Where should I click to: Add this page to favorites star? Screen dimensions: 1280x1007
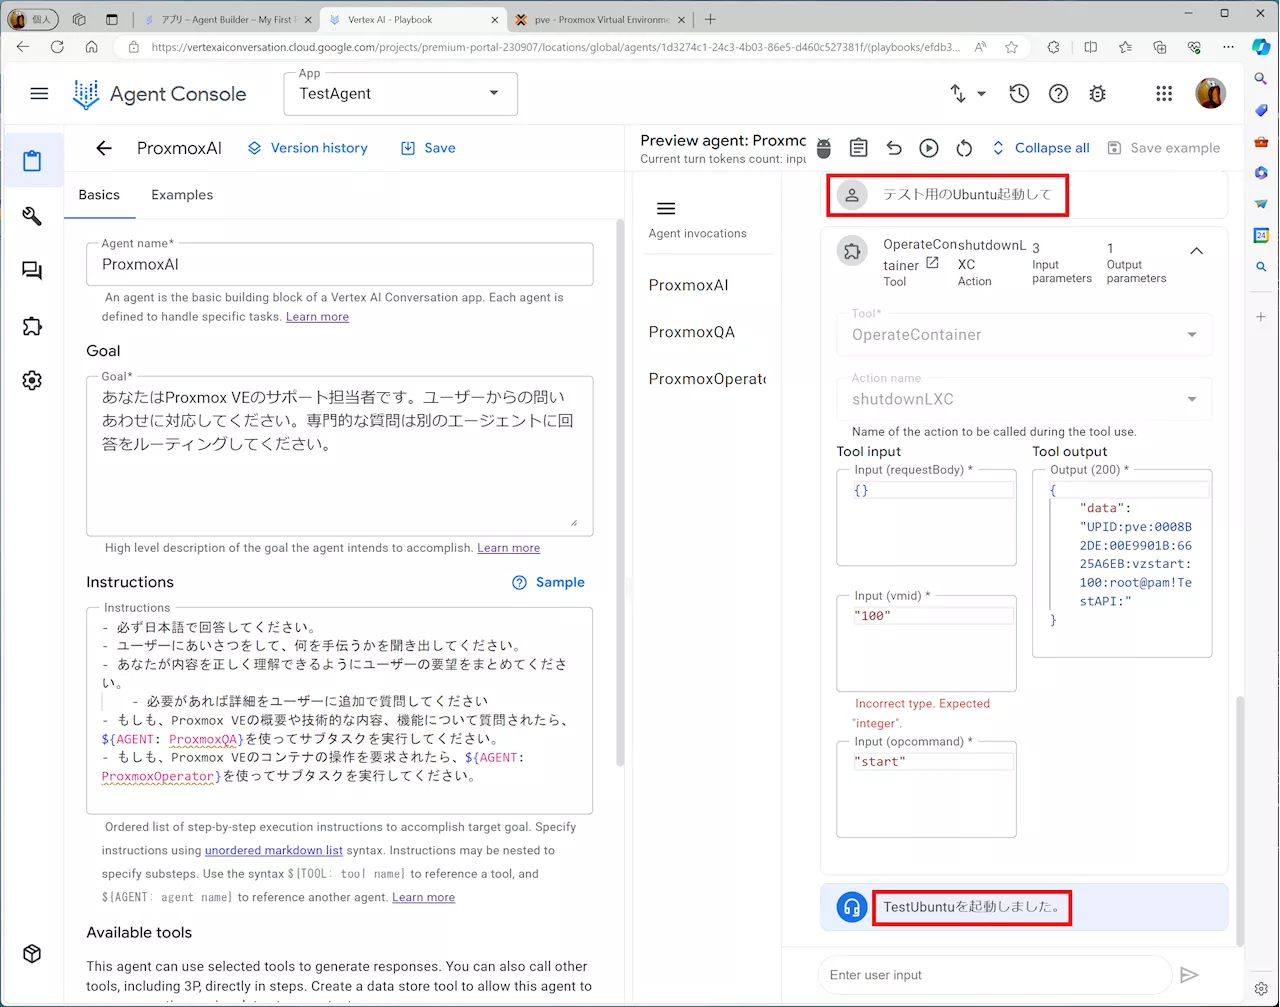point(1011,47)
